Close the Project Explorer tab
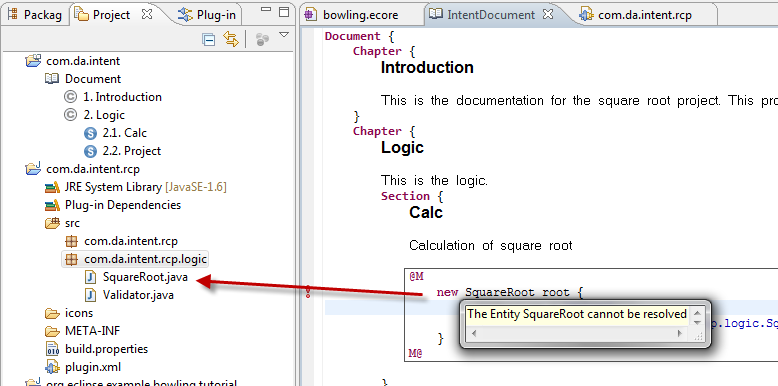 pyautogui.click(x=147, y=14)
